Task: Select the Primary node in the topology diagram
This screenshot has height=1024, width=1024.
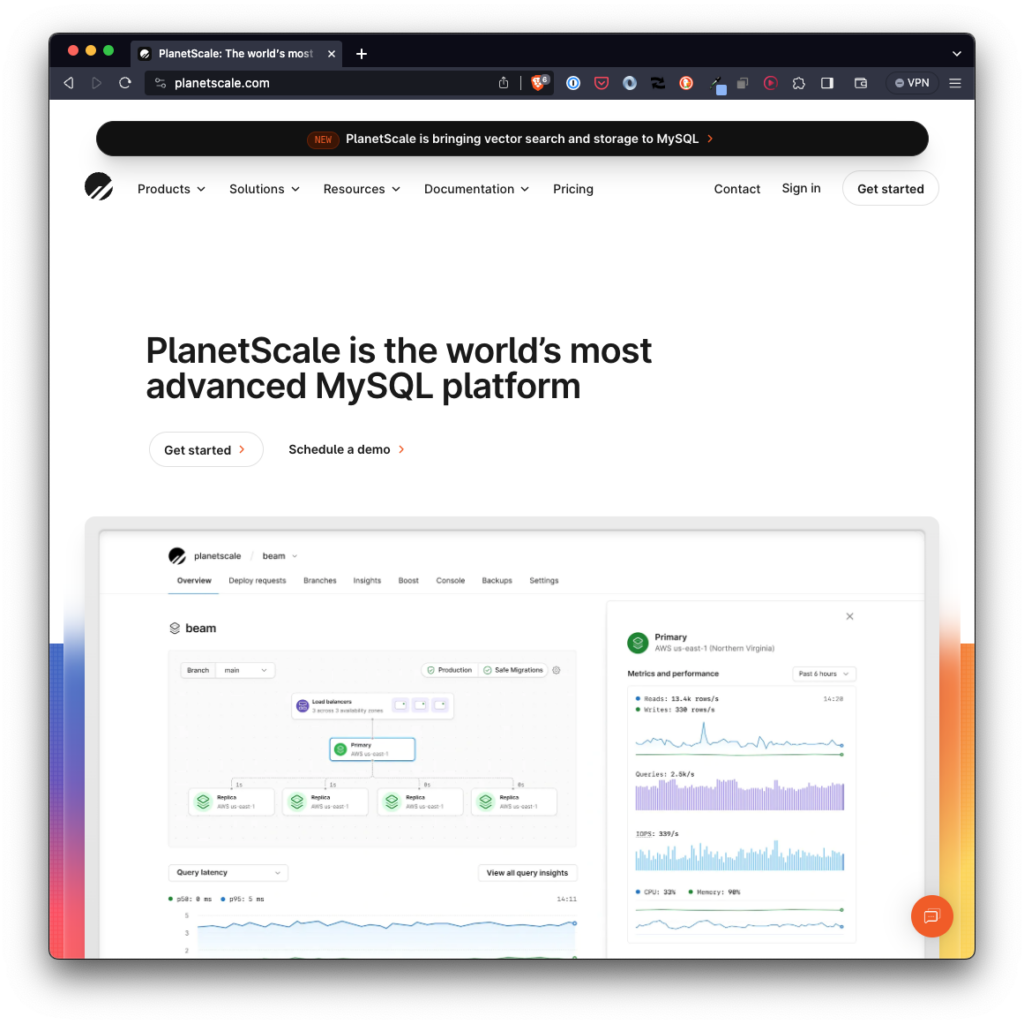Action: (x=372, y=749)
